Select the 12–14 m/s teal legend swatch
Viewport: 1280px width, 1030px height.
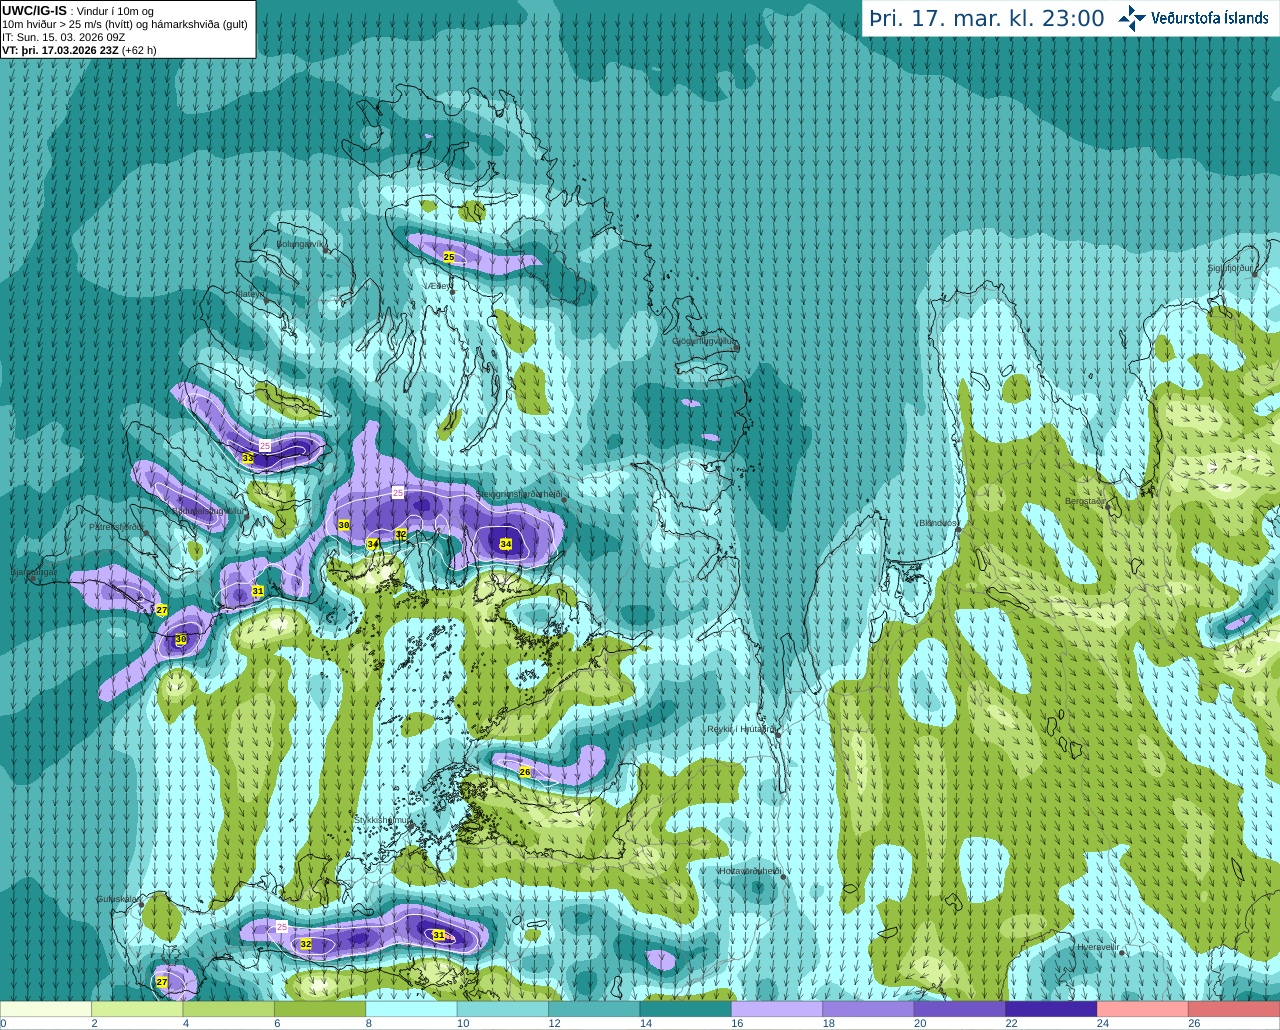pyautogui.click(x=594, y=1009)
